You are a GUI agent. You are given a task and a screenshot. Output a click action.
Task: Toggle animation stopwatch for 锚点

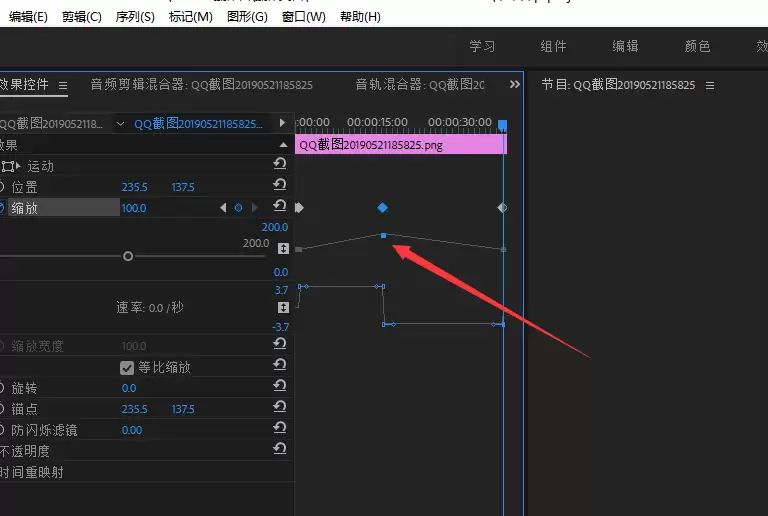pos(1,409)
